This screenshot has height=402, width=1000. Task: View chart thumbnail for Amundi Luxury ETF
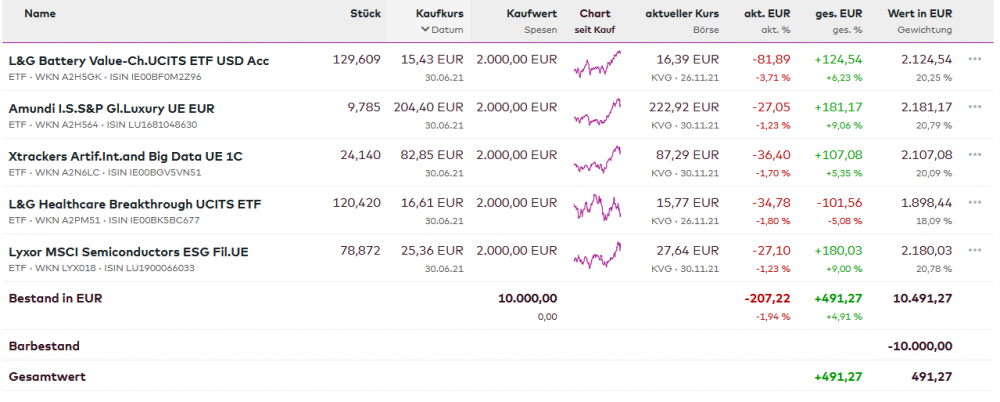point(598,114)
